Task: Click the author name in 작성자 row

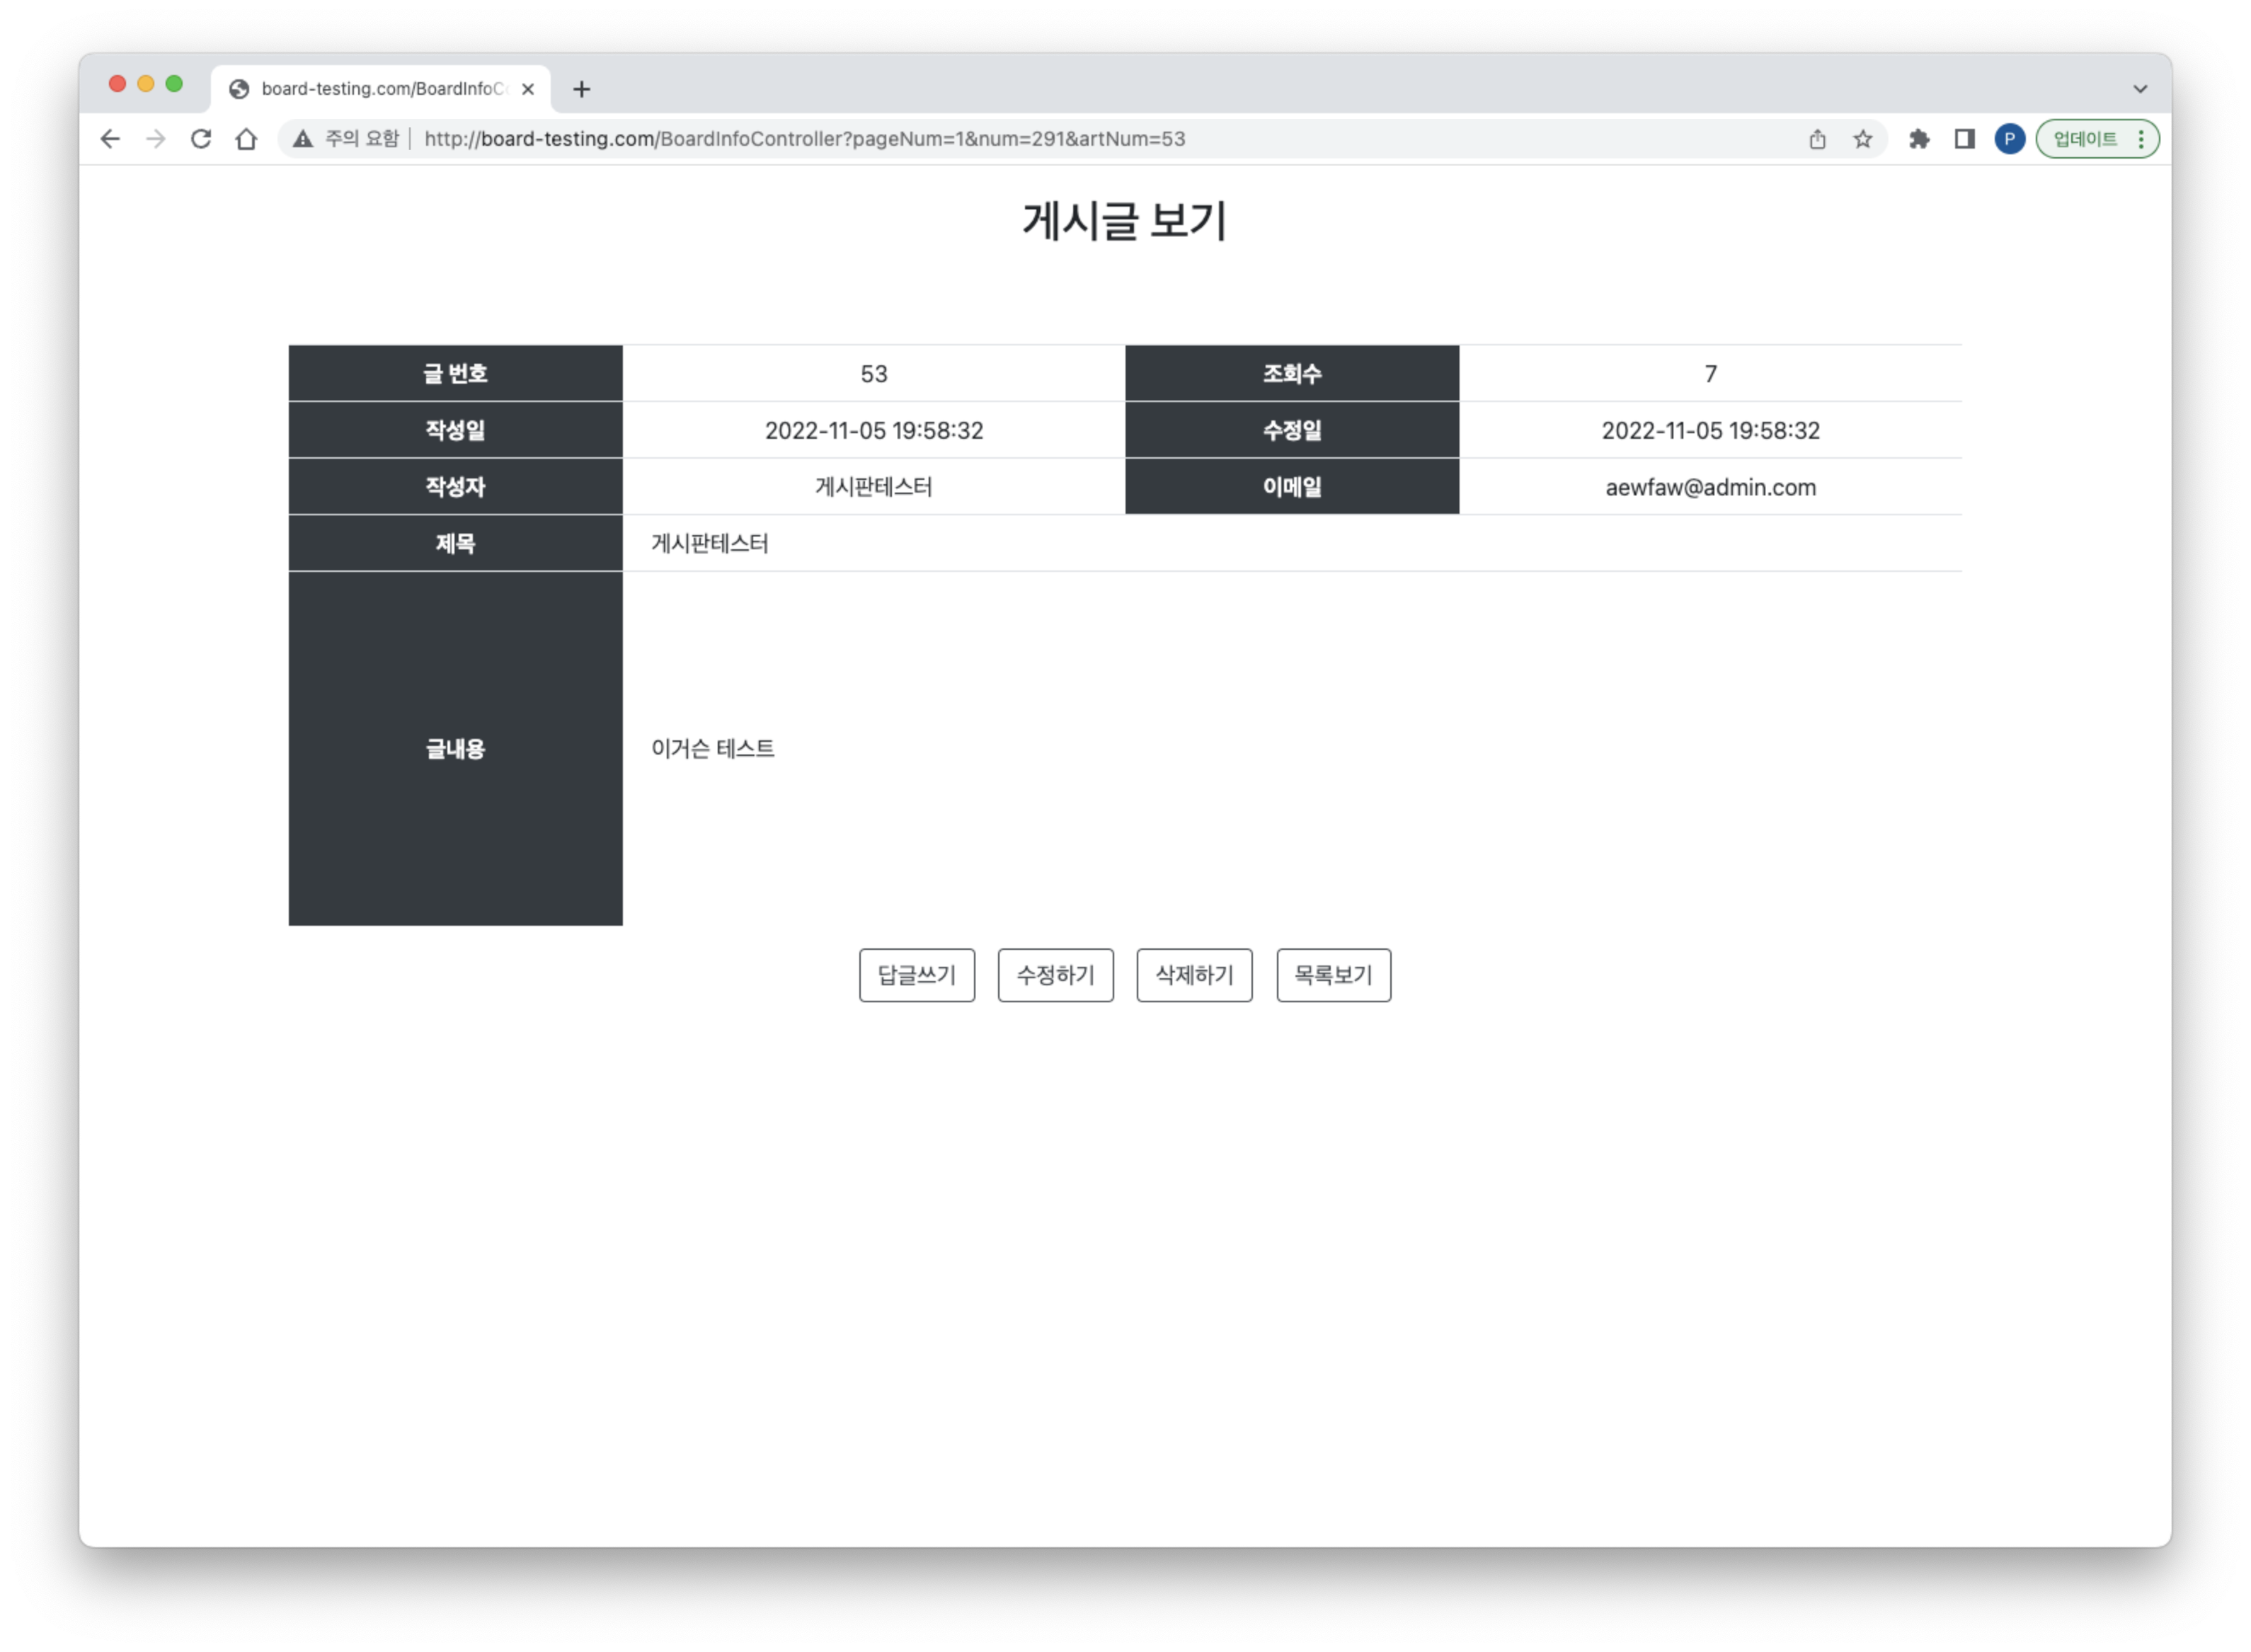Action: click(x=874, y=487)
